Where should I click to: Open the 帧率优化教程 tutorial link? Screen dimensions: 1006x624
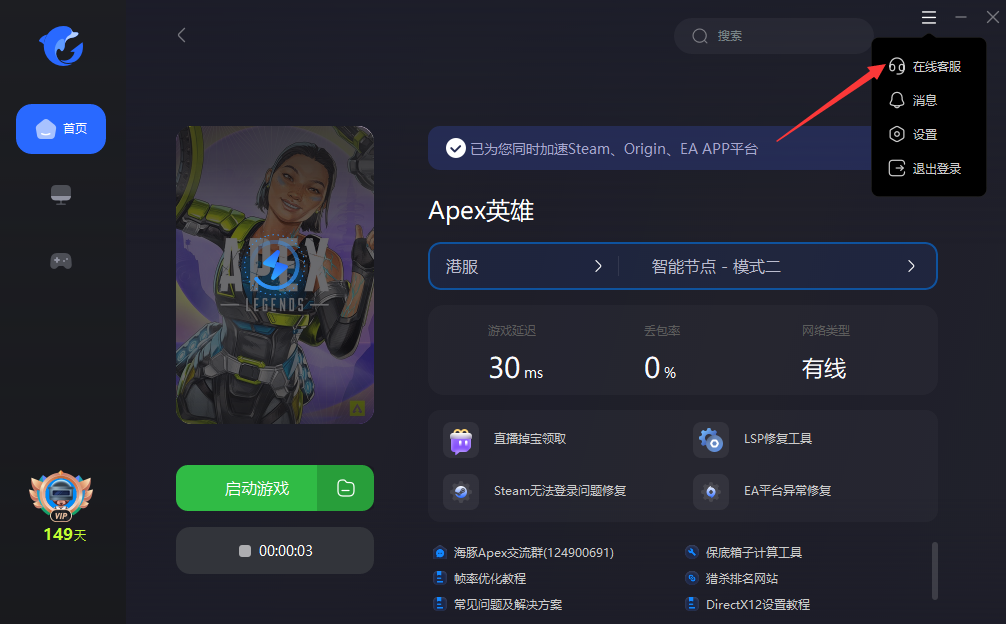tap(490, 578)
